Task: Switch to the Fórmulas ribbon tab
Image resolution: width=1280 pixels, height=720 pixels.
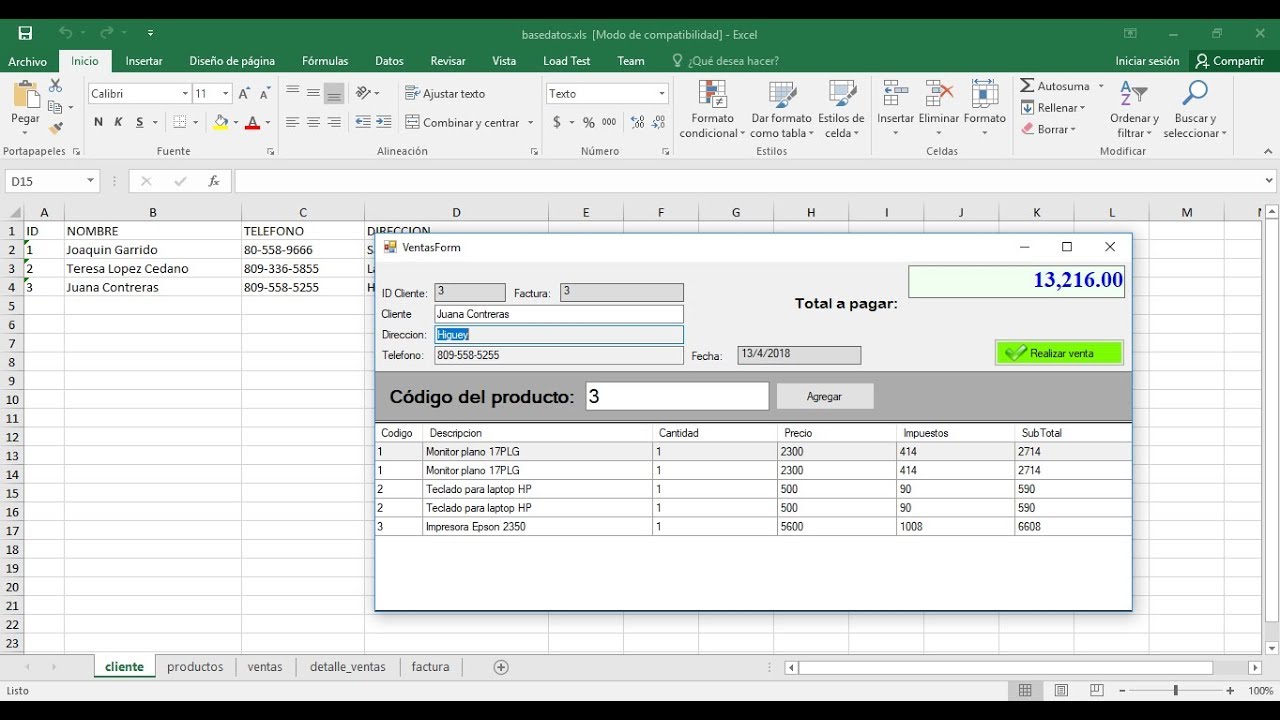Action: click(x=325, y=61)
